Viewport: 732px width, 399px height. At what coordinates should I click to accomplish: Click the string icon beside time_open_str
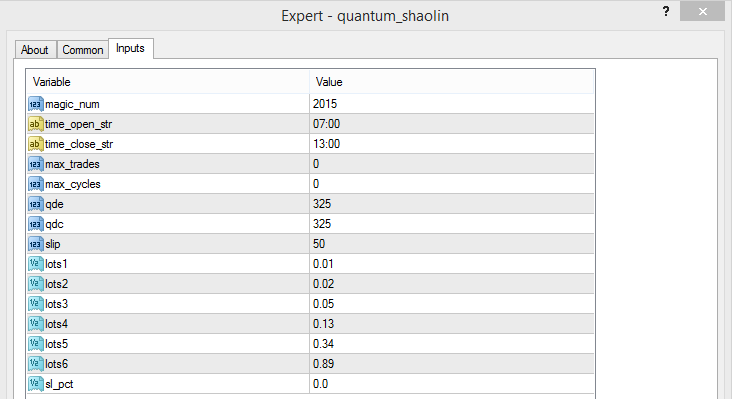[x=36, y=124]
